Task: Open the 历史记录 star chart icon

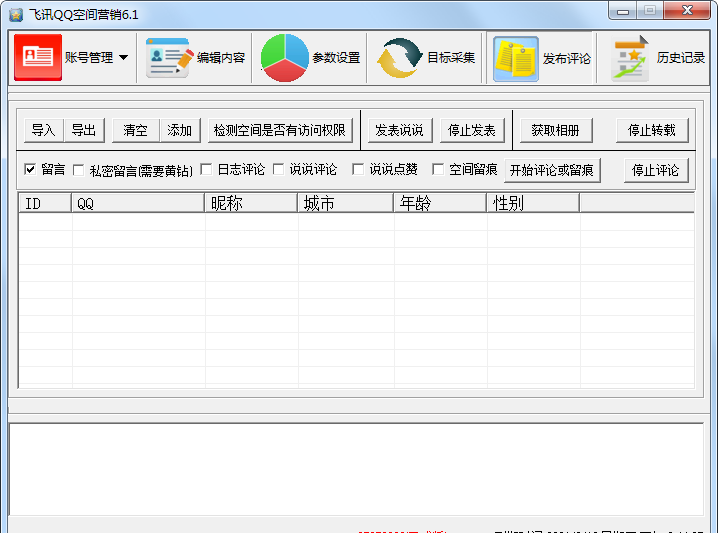Action: pos(630,59)
